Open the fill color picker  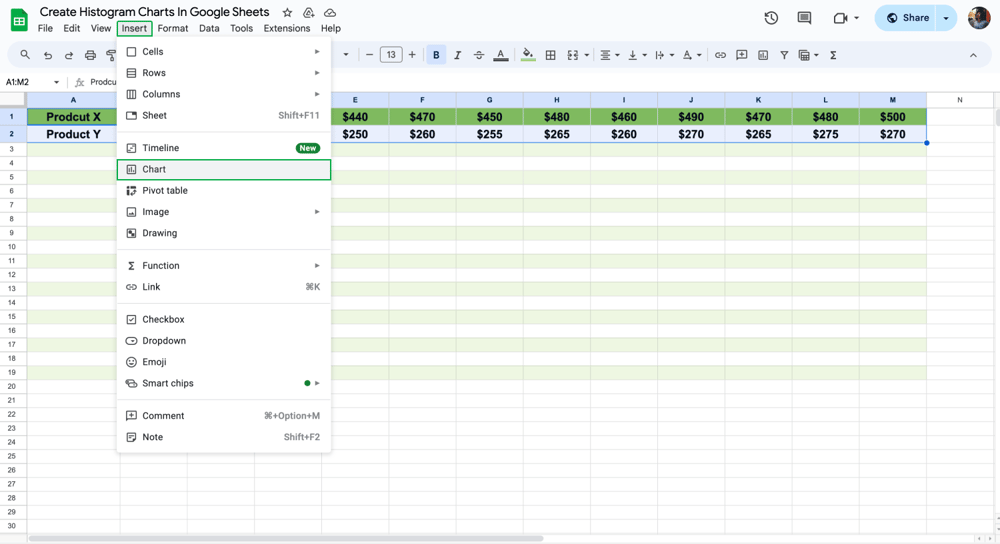(528, 55)
